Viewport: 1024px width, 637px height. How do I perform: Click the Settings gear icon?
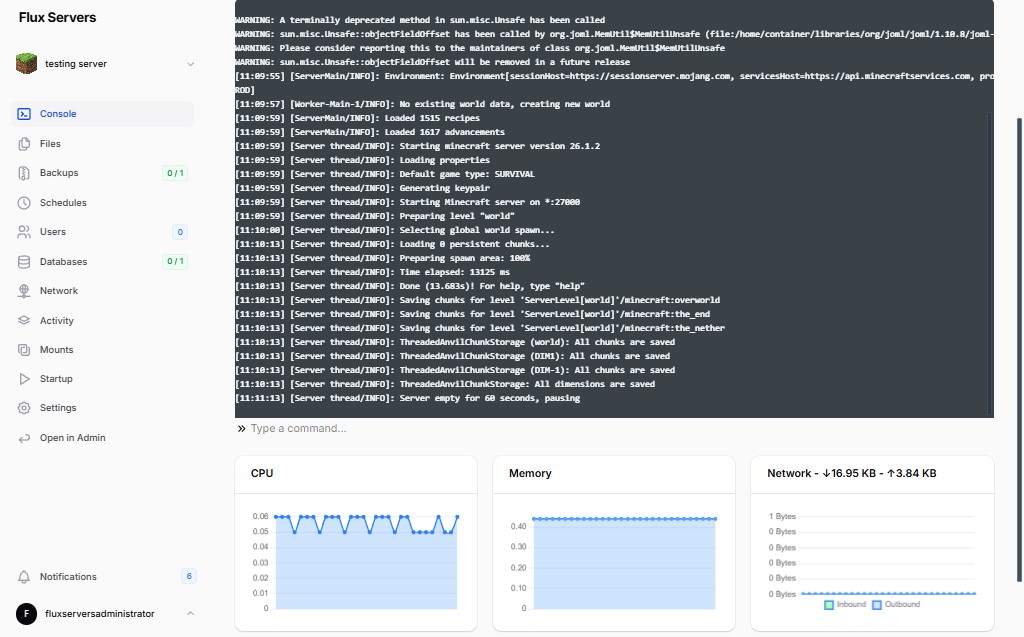24,408
